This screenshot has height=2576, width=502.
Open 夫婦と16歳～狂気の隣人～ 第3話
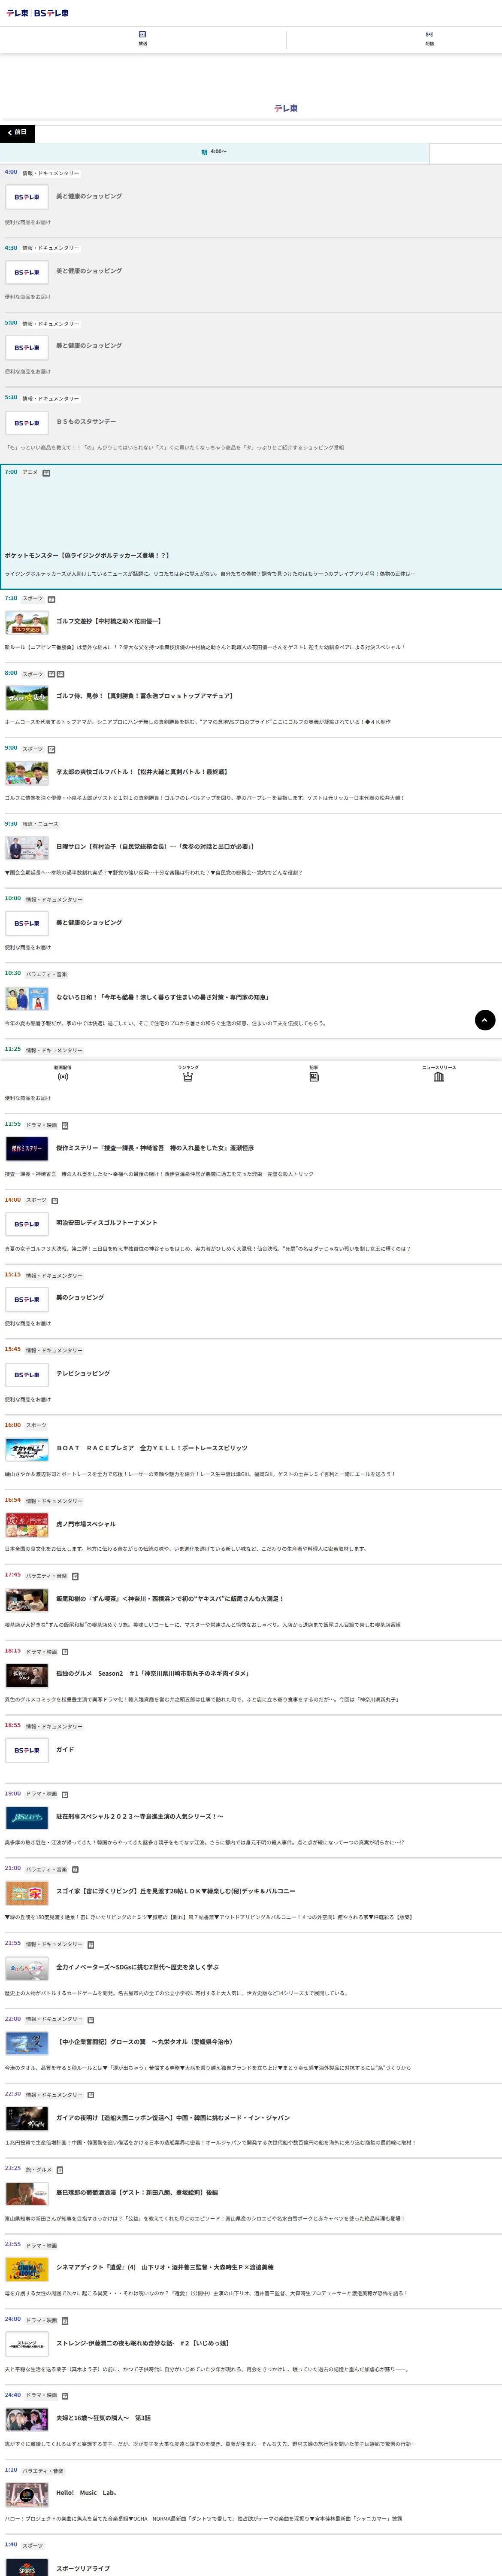pos(104,2418)
